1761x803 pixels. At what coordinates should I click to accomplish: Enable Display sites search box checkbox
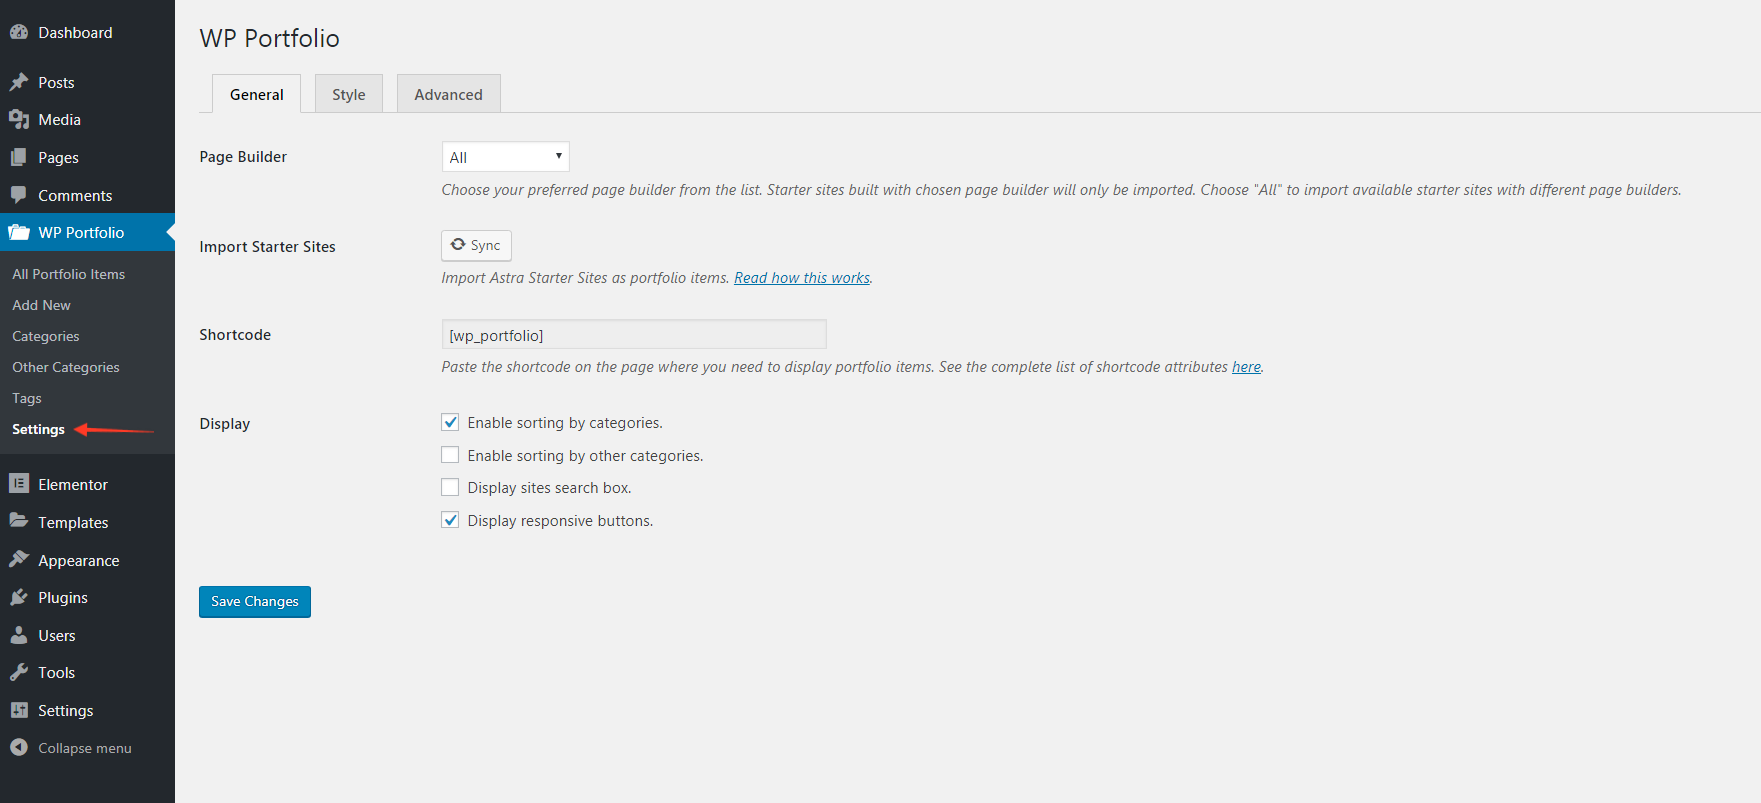coord(450,487)
